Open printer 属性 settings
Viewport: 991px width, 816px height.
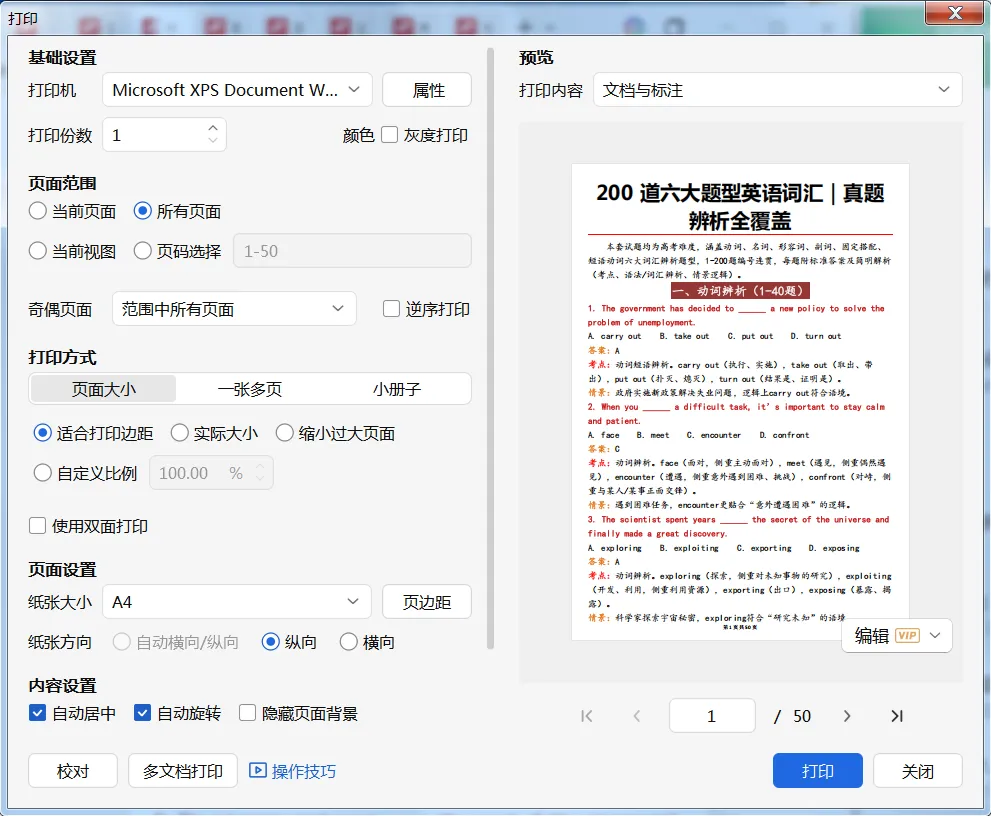[427, 90]
